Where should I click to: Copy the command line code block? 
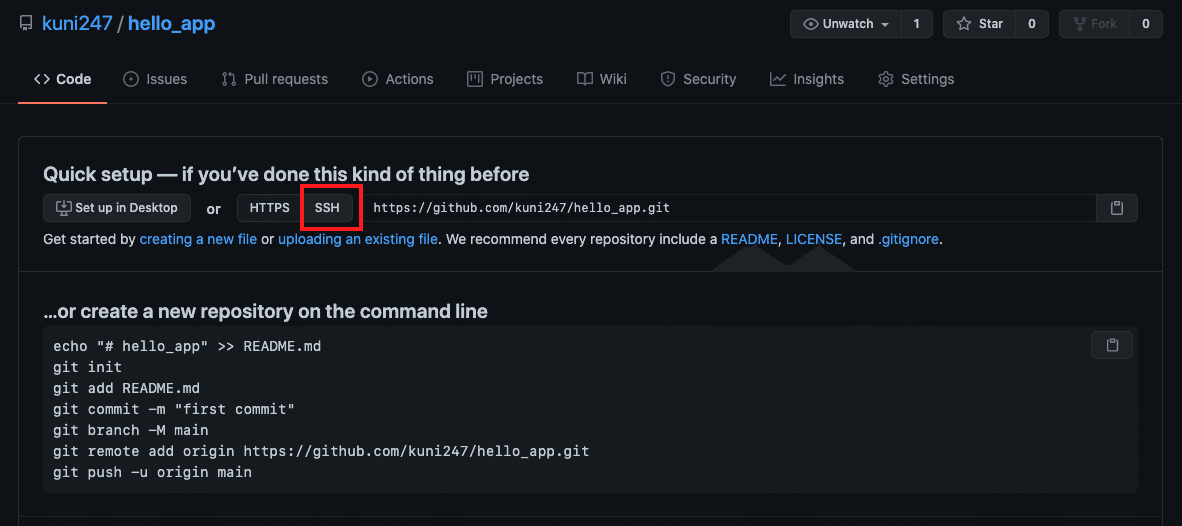1112,345
